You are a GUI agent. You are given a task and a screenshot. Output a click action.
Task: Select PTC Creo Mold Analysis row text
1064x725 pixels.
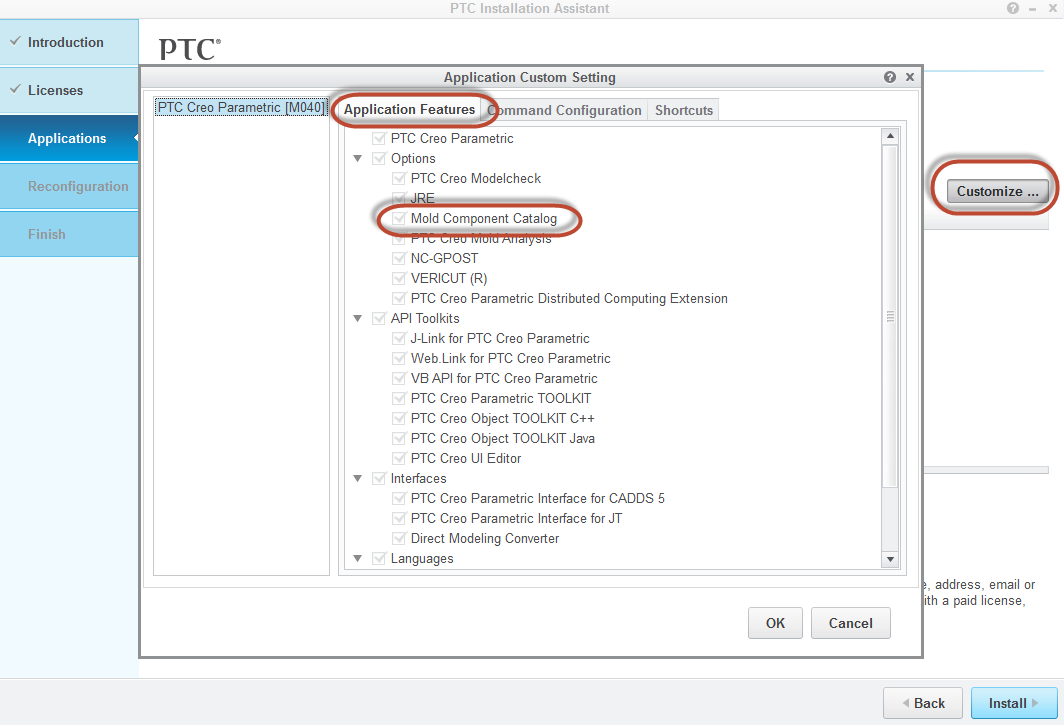[x=481, y=238]
